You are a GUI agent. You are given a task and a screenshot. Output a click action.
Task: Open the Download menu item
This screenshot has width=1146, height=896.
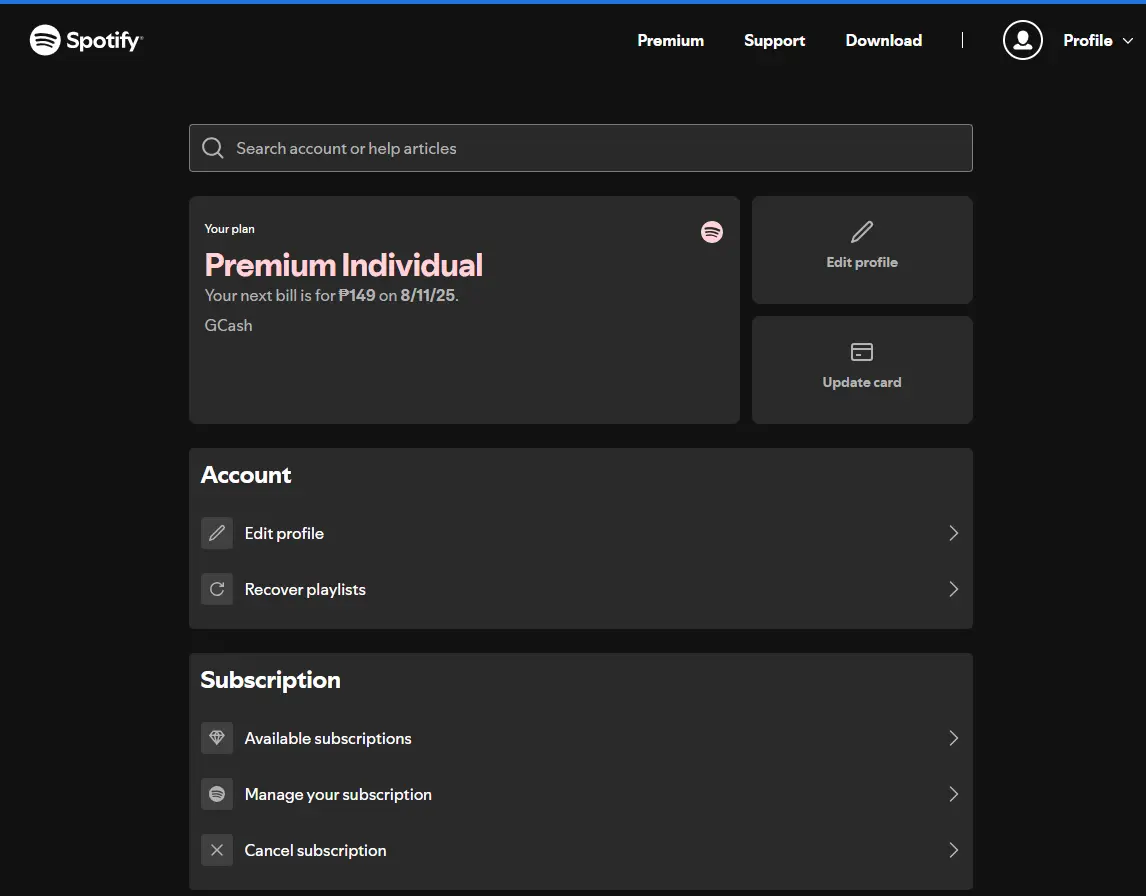coord(884,40)
